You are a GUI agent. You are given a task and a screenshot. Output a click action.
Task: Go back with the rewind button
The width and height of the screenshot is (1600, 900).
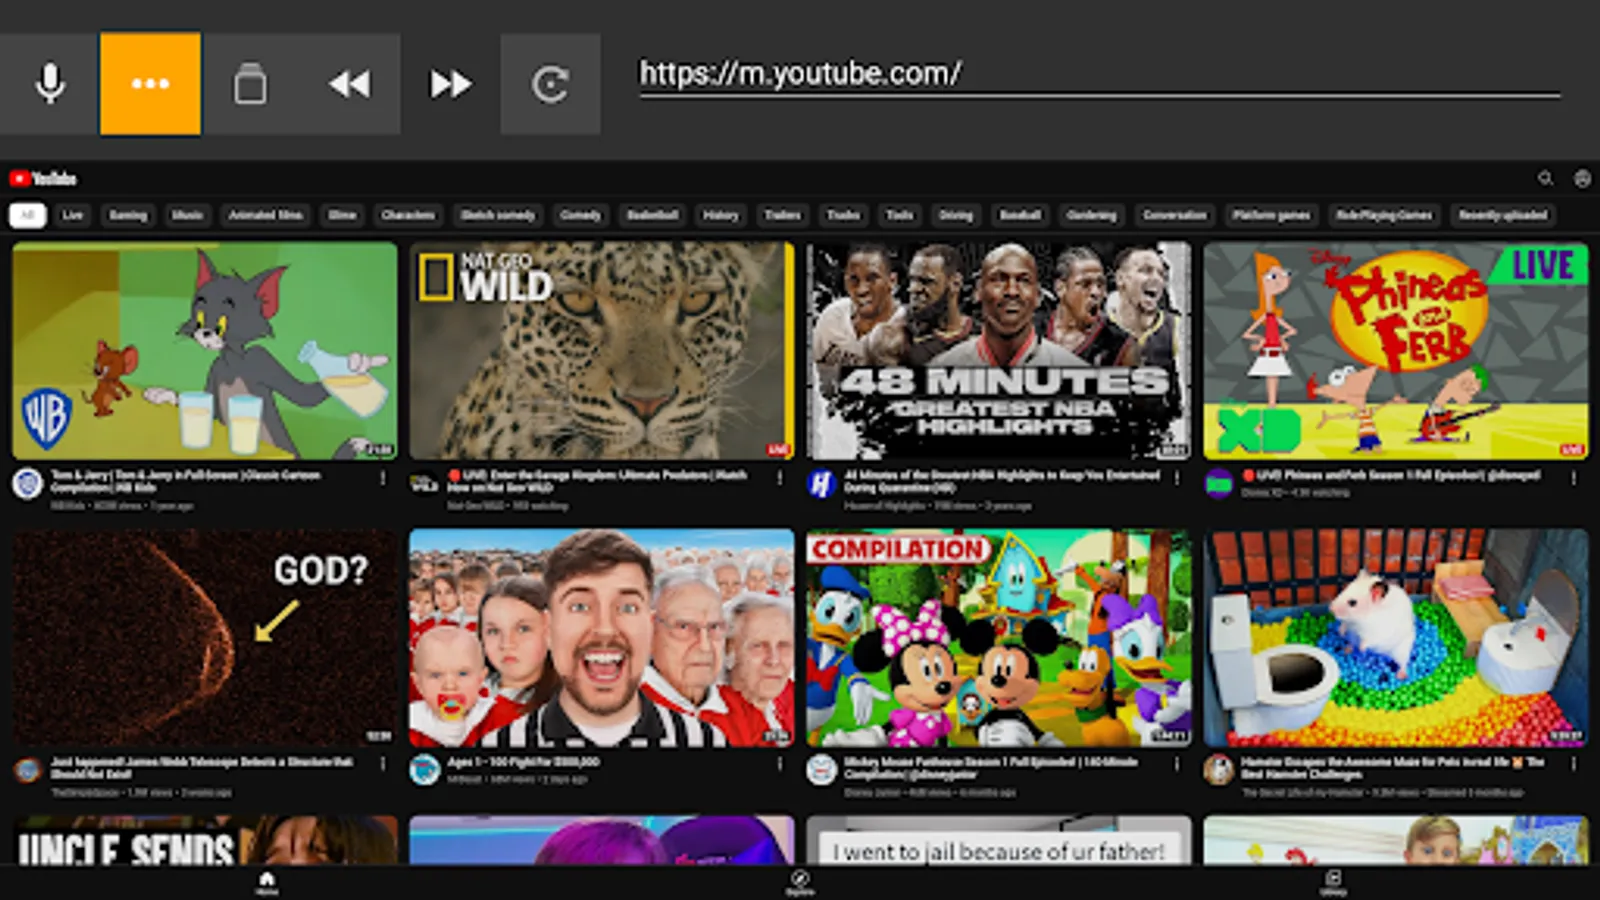(x=350, y=84)
